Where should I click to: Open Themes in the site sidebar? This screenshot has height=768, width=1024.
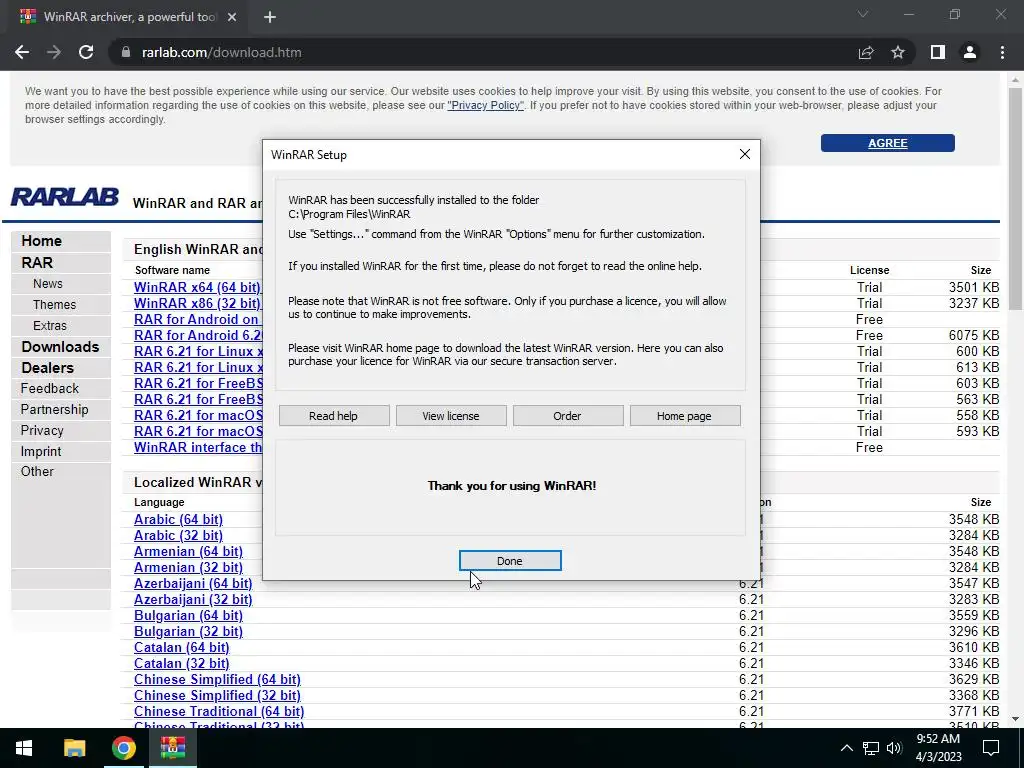54,304
